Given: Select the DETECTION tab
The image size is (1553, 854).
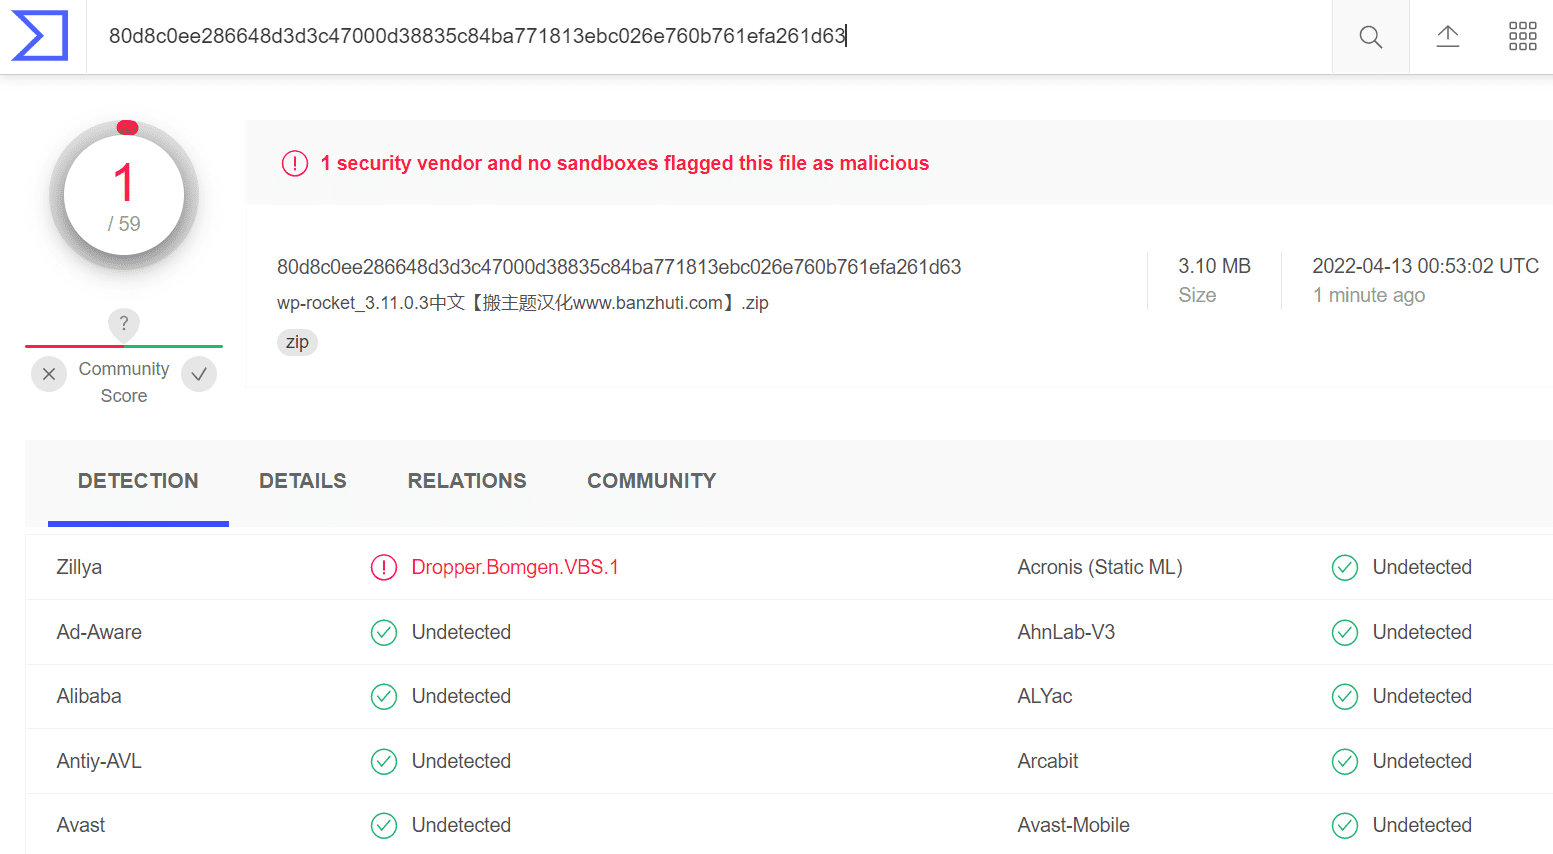Looking at the screenshot, I should click(x=138, y=481).
